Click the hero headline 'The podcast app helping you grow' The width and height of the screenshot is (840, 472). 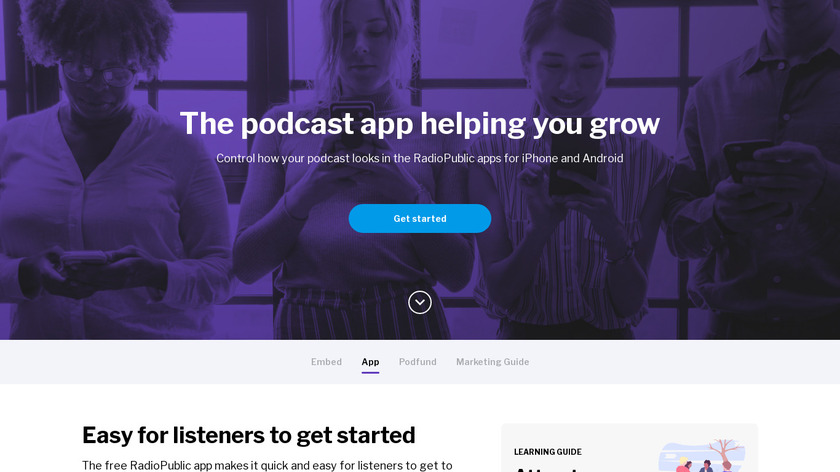tap(419, 124)
